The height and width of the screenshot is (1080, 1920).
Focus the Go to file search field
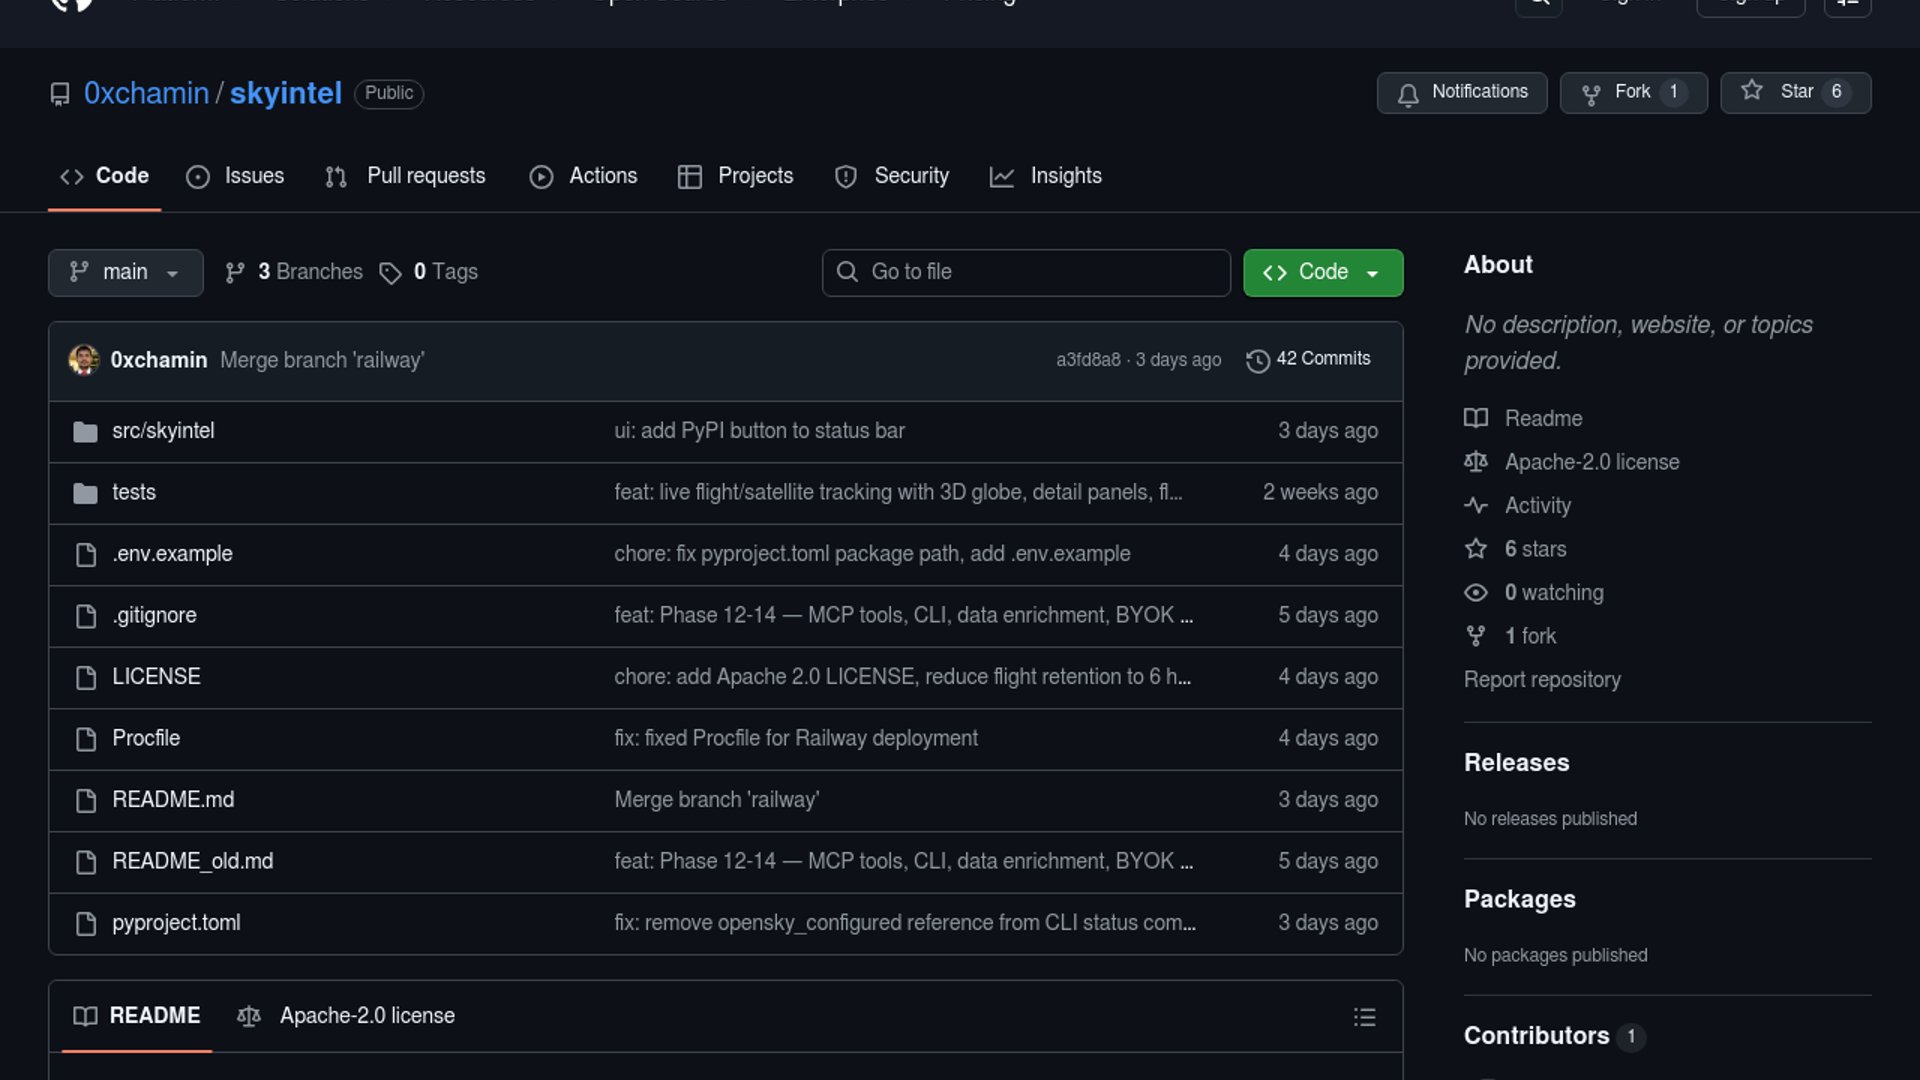[1026, 272]
